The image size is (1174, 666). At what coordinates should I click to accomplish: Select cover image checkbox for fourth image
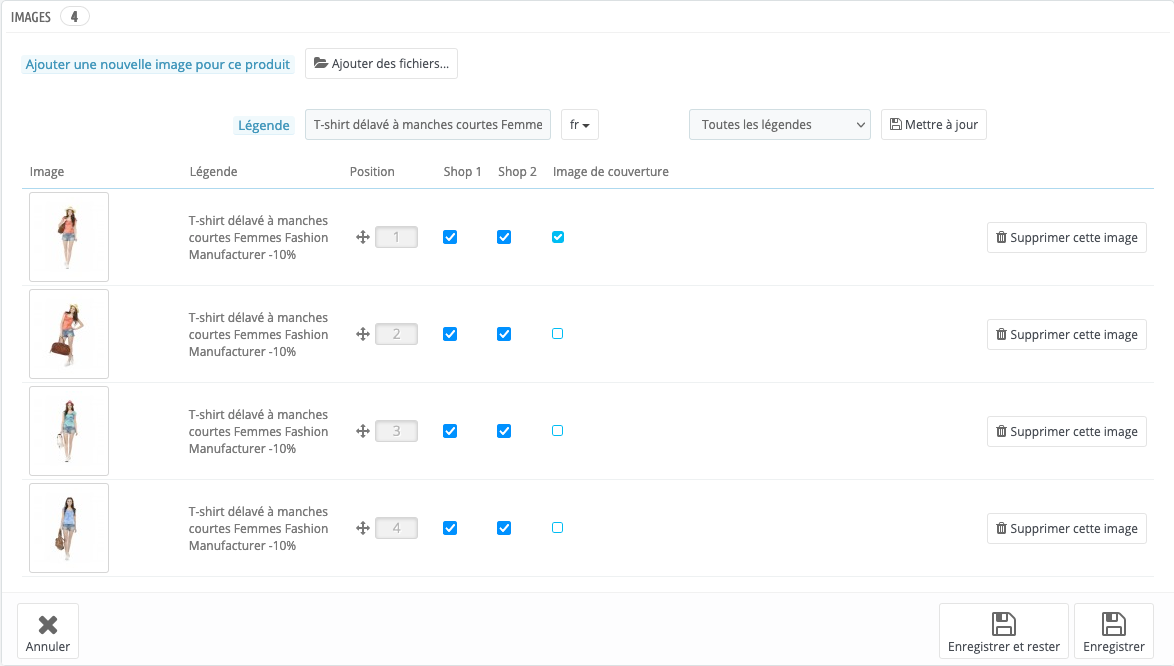(558, 528)
